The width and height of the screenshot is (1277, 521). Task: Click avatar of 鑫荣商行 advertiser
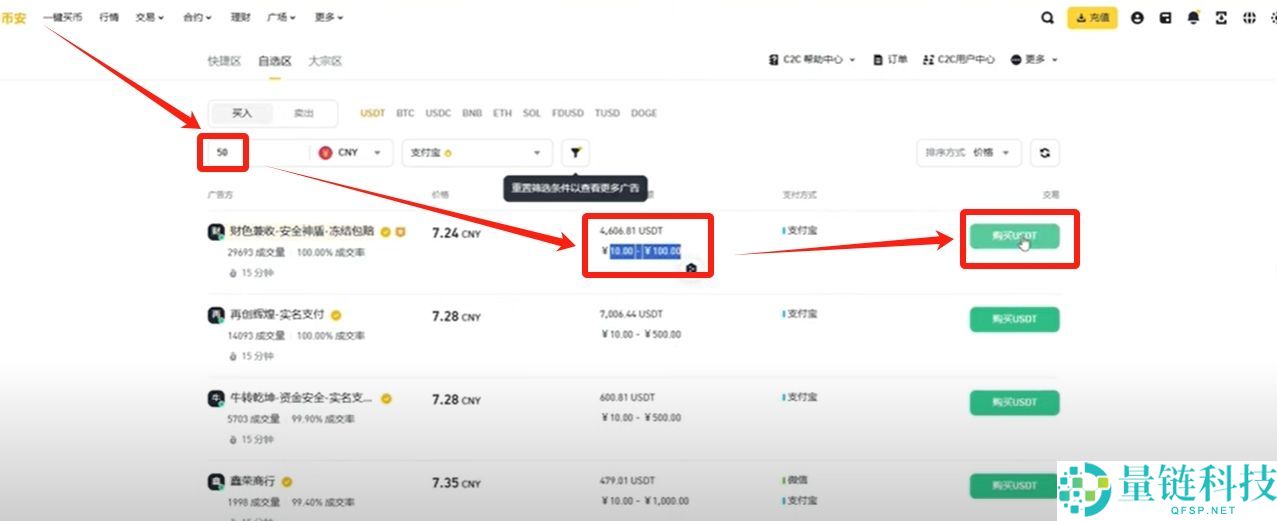(216, 482)
